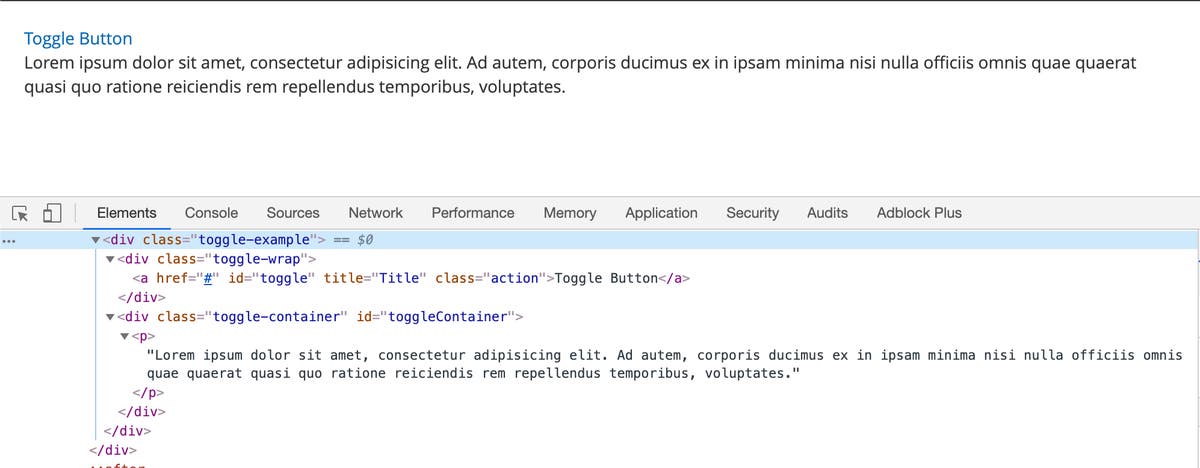Open the Network panel tab
This screenshot has height=468, width=1200.
click(x=375, y=213)
